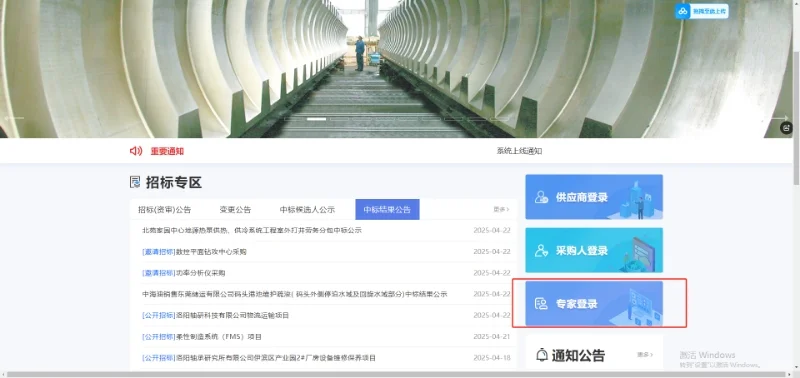The height and width of the screenshot is (378, 800).
Task: Open the 功率分析仪采购 announcement
Action: point(184,273)
